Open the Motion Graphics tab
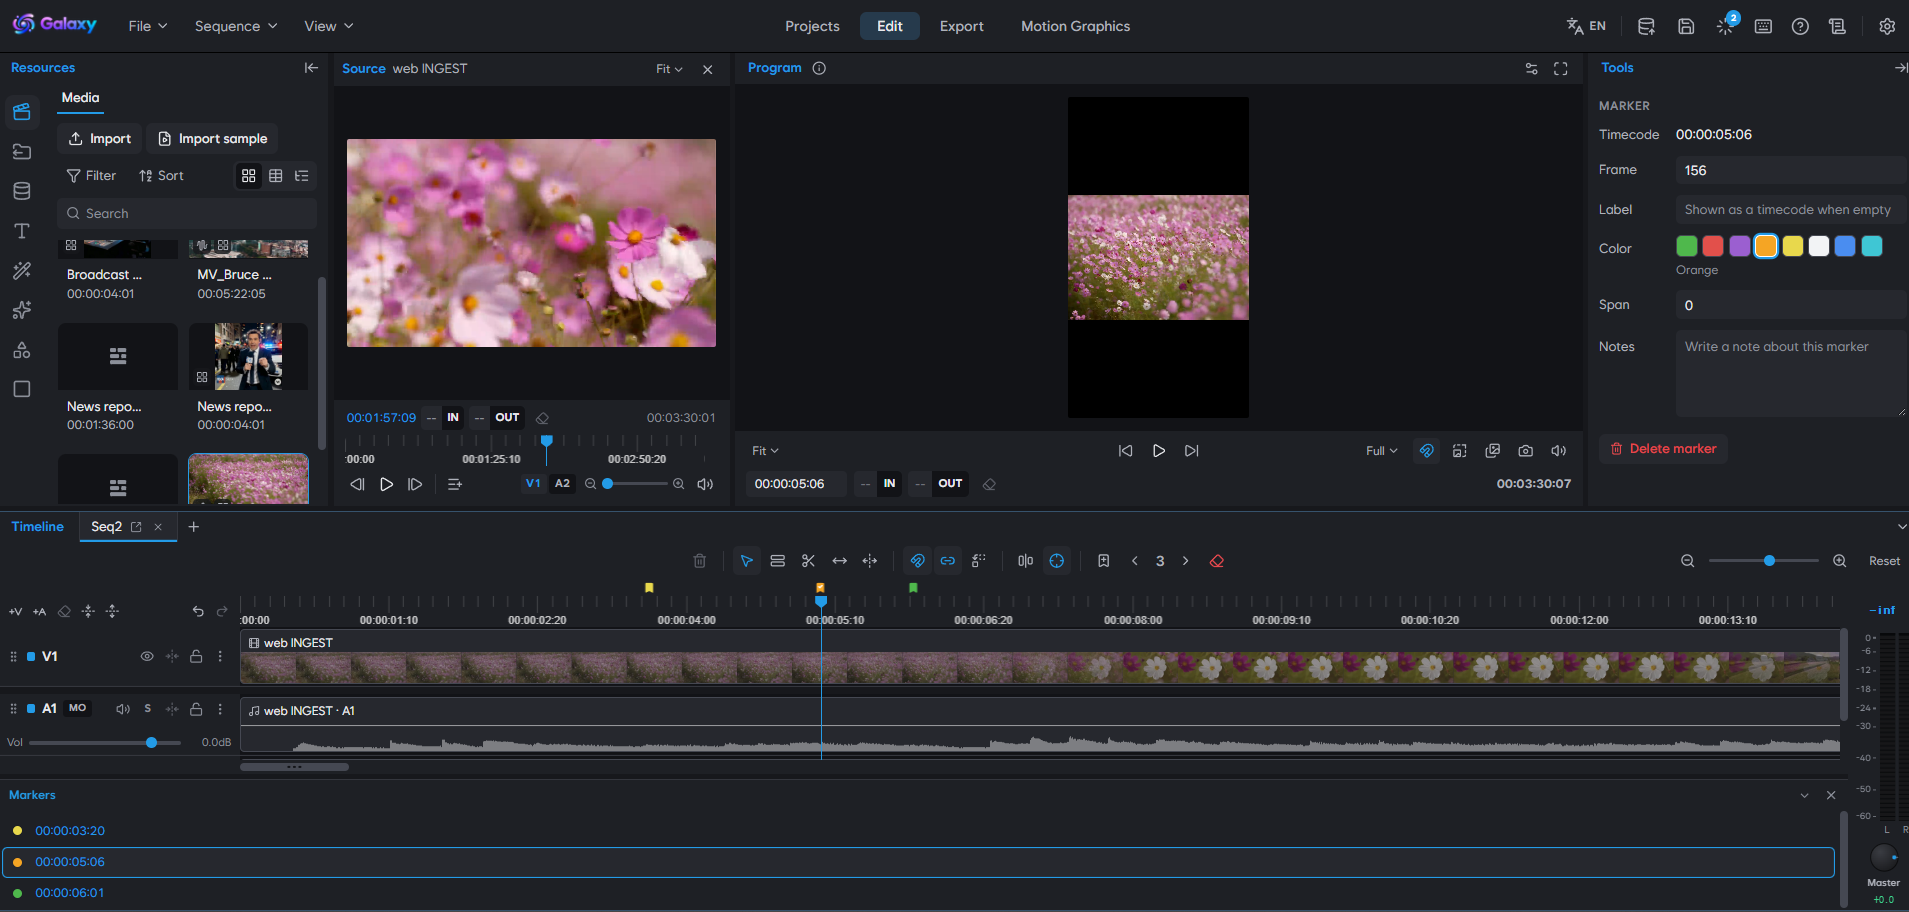This screenshot has height=912, width=1909. (x=1075, y=26)
